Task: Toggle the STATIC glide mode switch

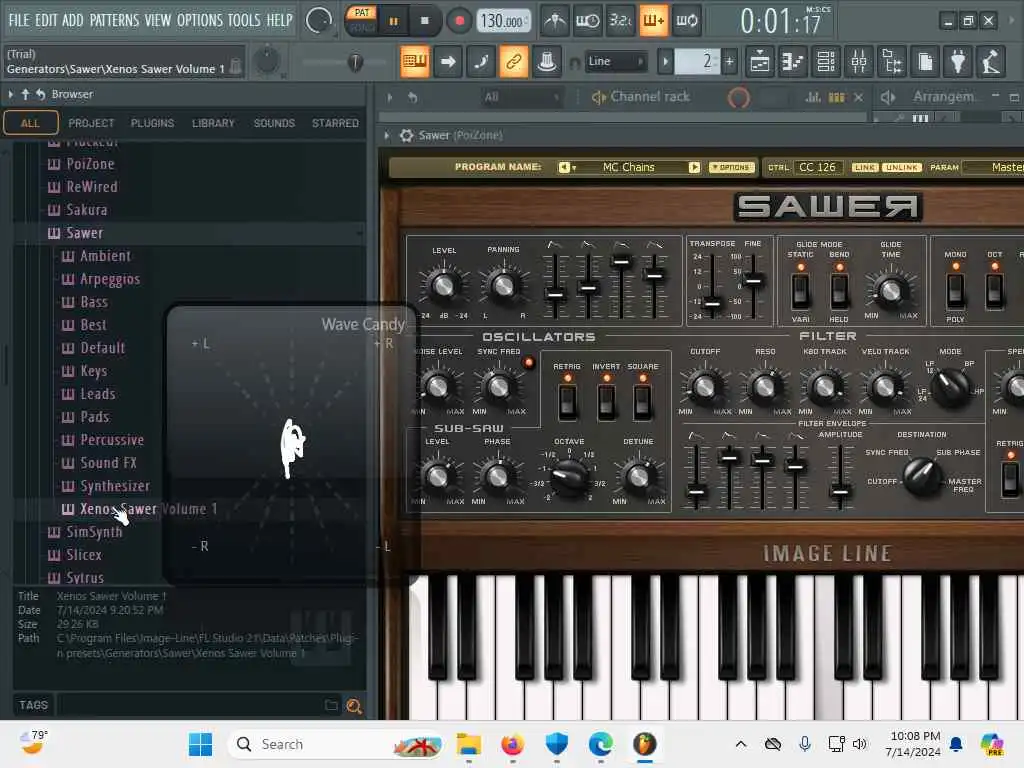Action: pos(801,291)
